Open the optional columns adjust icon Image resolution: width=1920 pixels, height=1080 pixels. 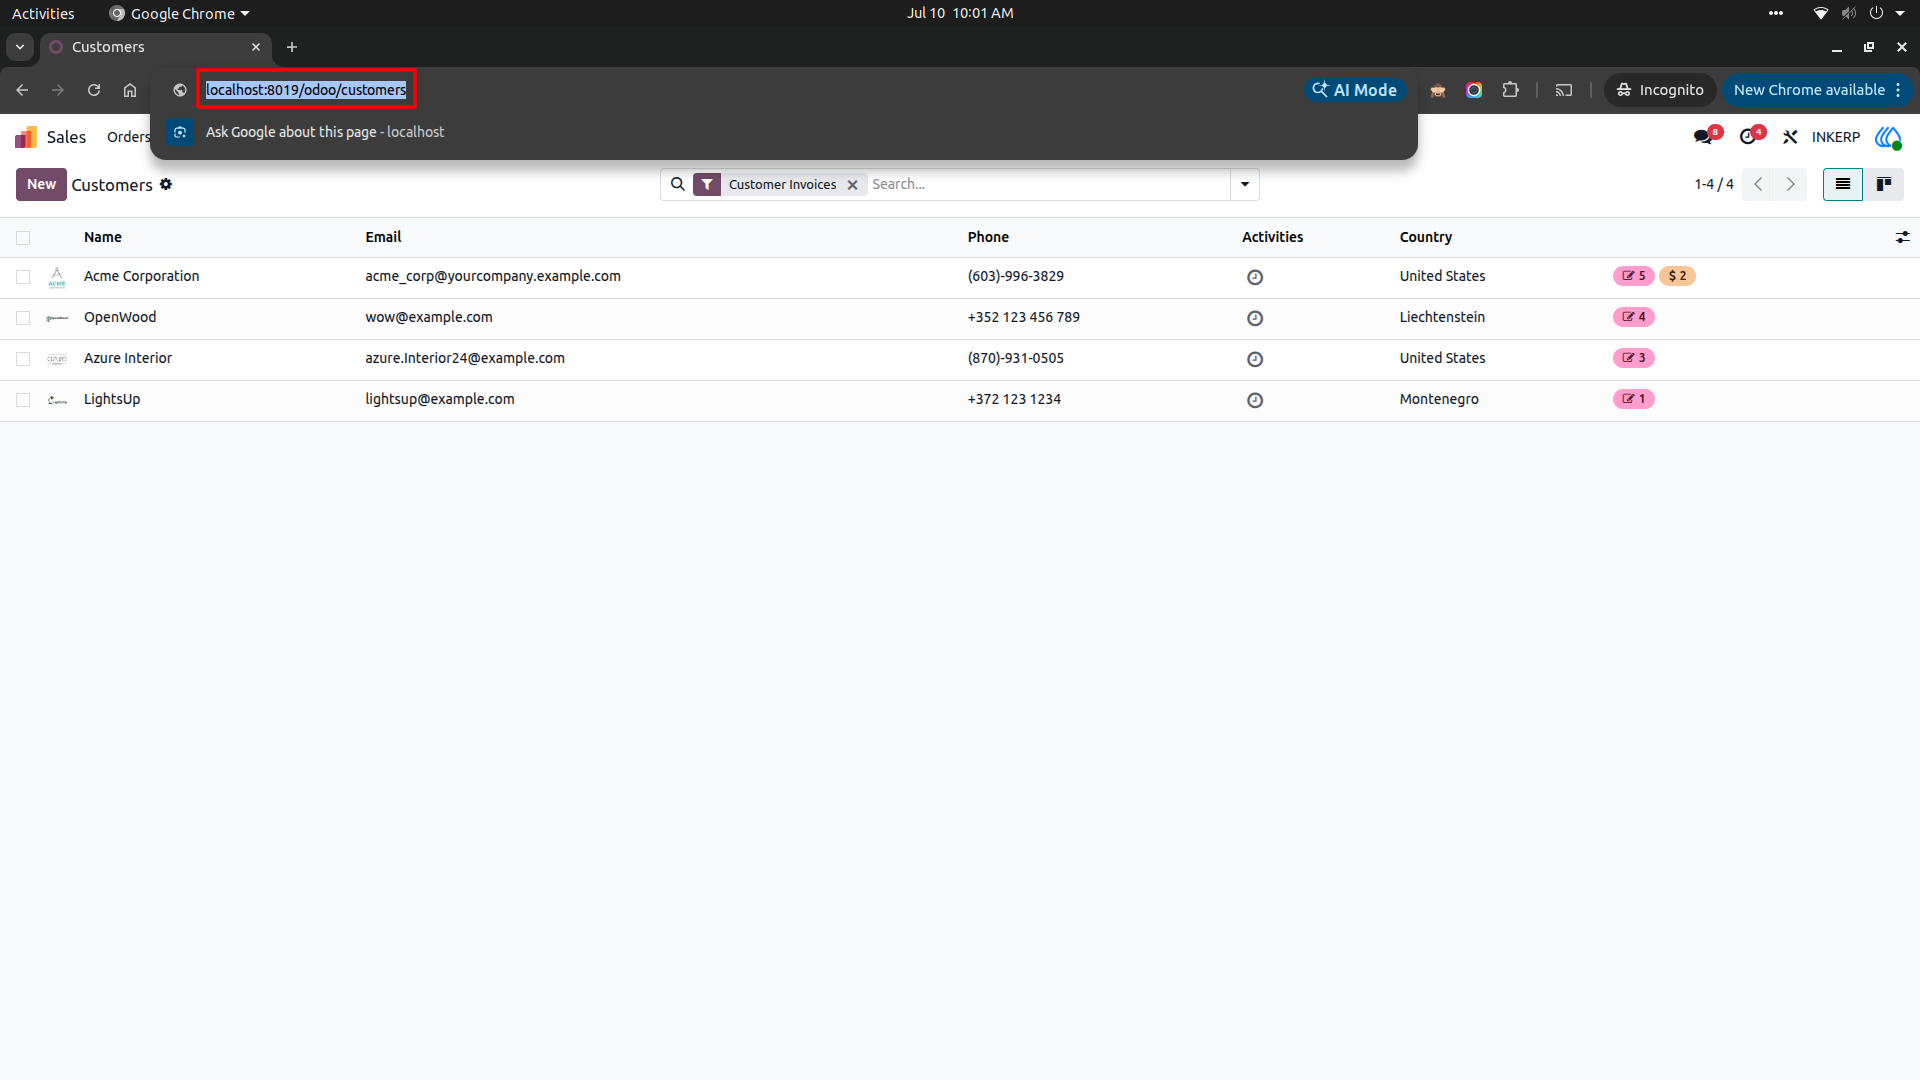[1902, 237]
